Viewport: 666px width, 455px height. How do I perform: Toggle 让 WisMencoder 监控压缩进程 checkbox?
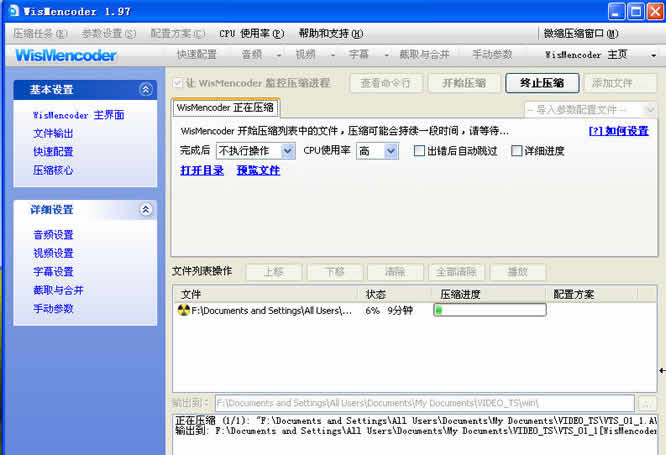(x=178, y=83)
